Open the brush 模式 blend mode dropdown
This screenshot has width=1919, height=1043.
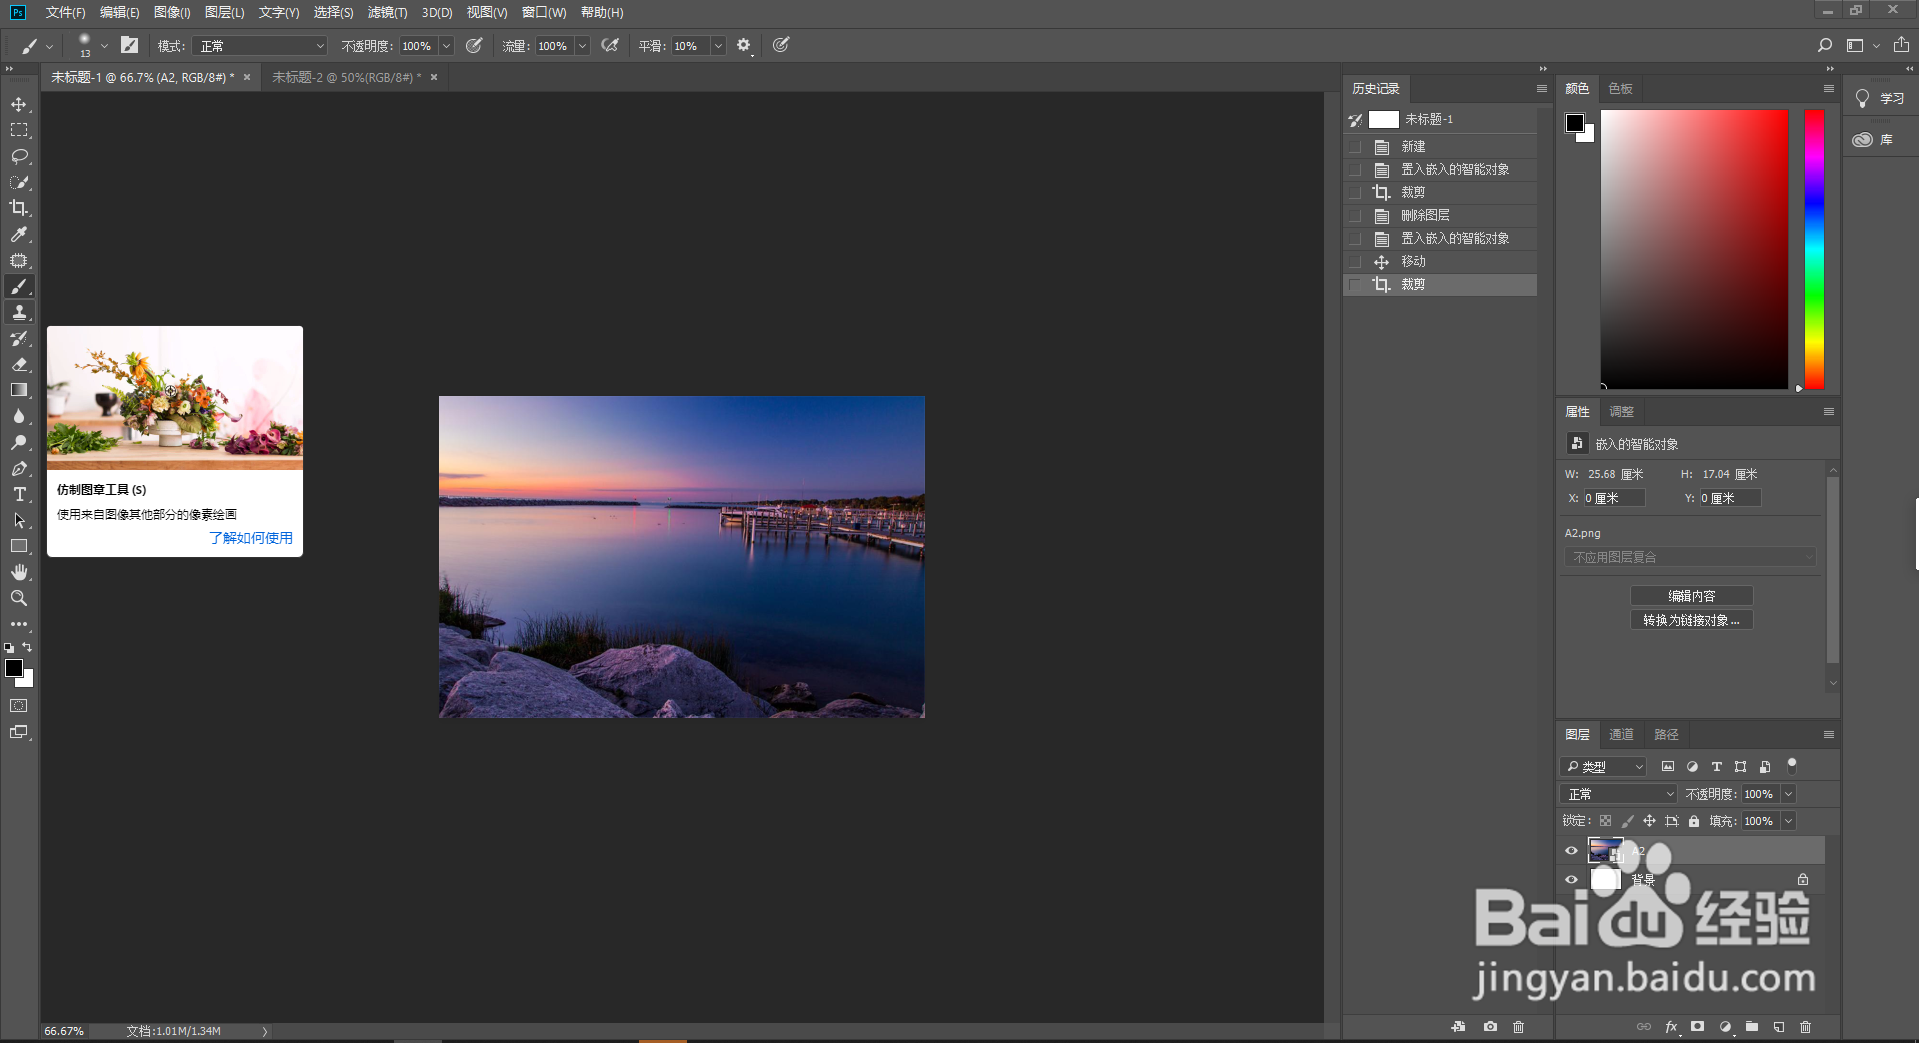point(261,46)
